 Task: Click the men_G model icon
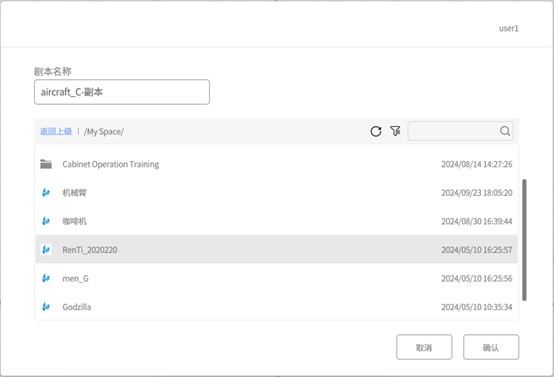46,278
